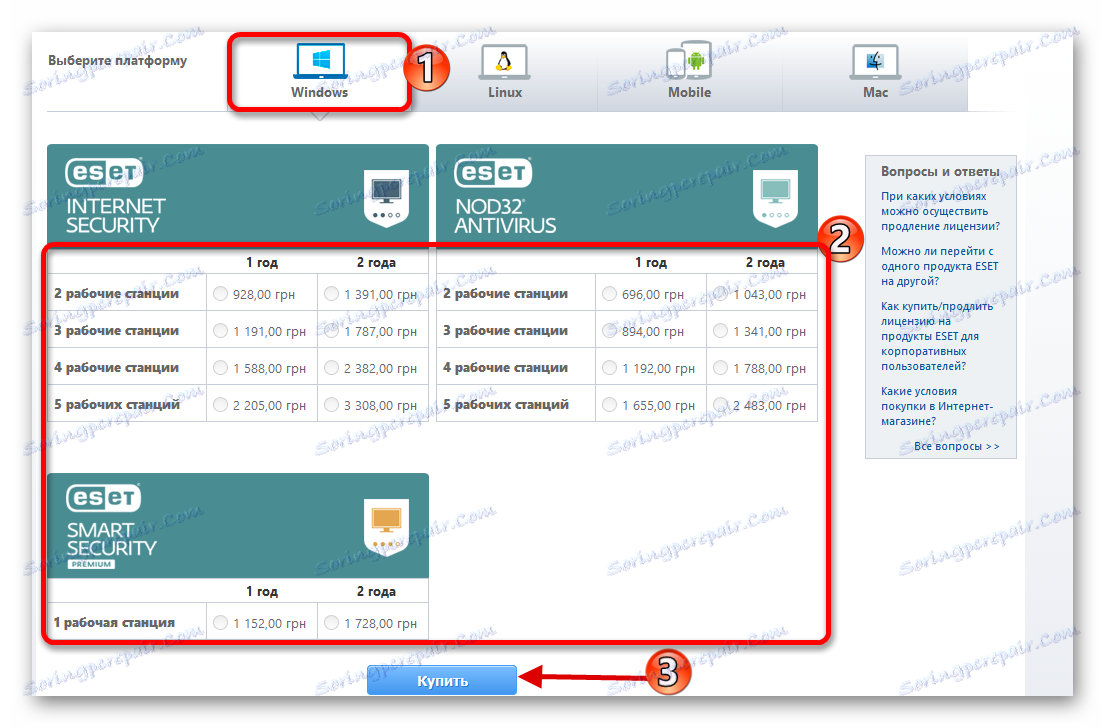The image size is (1105, 728).
Task: Select Smart Security Premium 2 years 1 728,00 грн
Action: pos(331,622)
